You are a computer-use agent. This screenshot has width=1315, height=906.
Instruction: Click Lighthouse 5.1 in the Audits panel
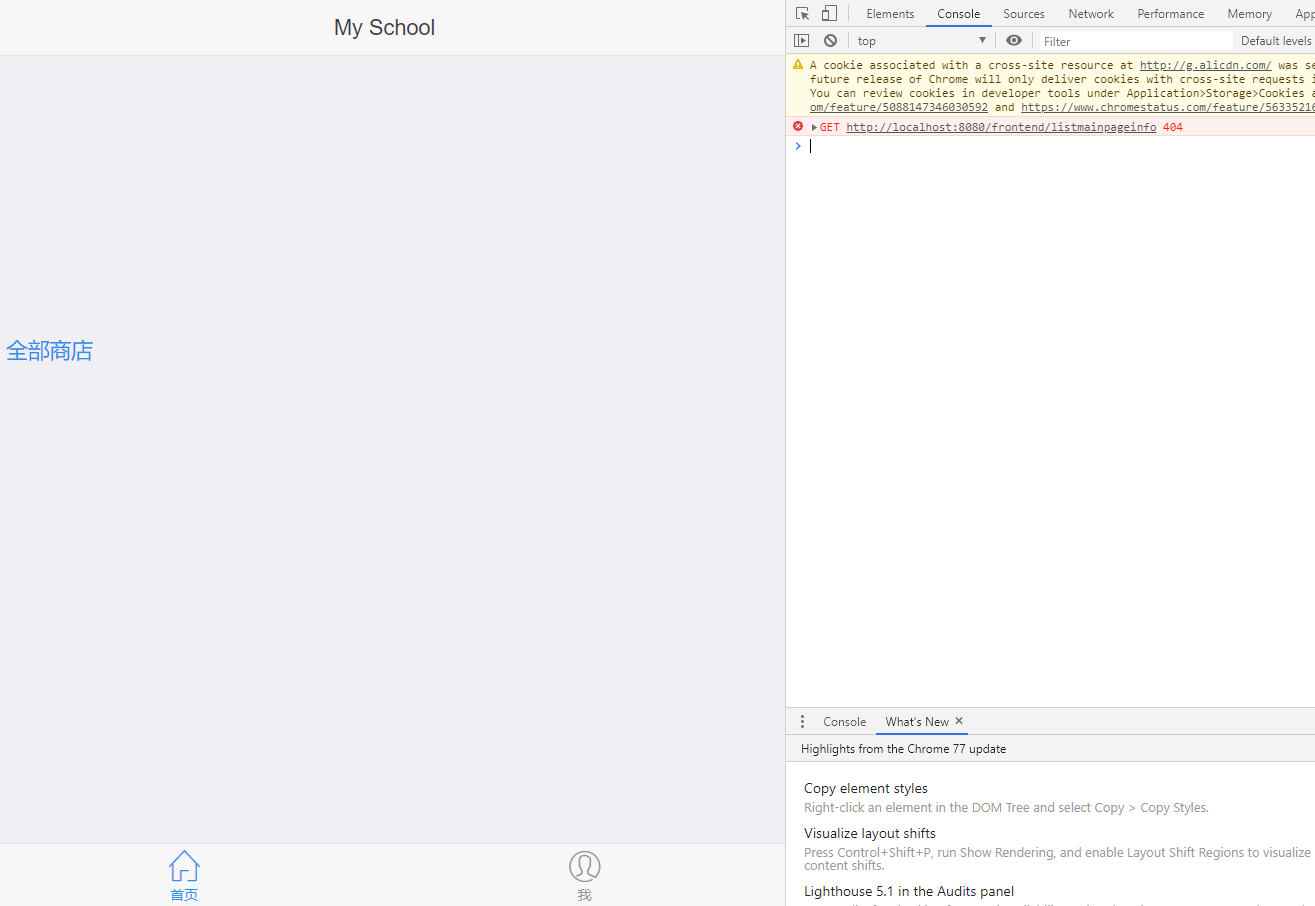[909, 891]
